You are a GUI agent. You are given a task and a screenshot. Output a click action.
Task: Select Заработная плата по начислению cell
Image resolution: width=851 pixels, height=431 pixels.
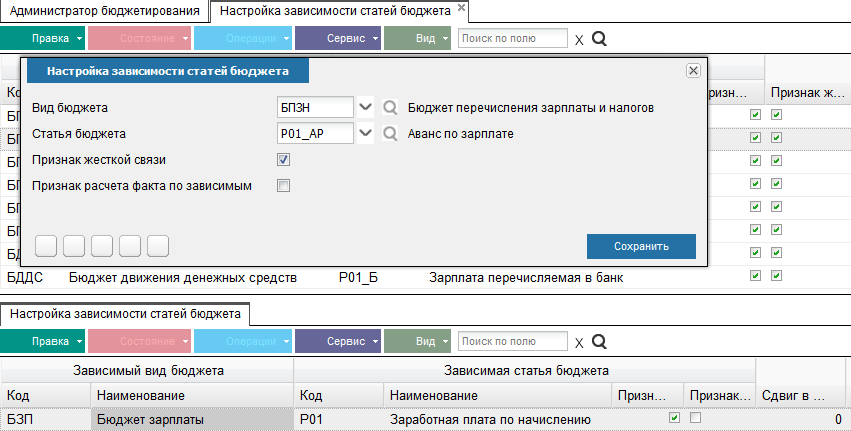tap(498, 420)
